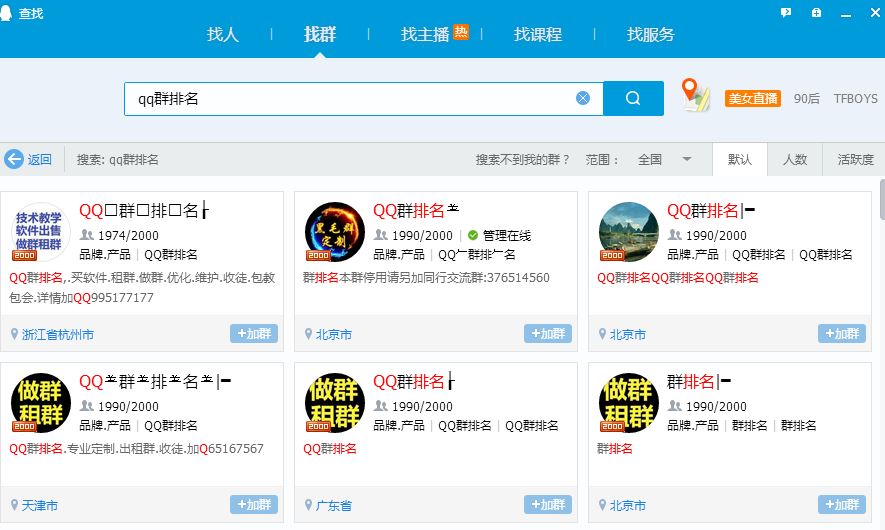Switch to 找群 tab
The image size is (885, 530).
point(319,34)
